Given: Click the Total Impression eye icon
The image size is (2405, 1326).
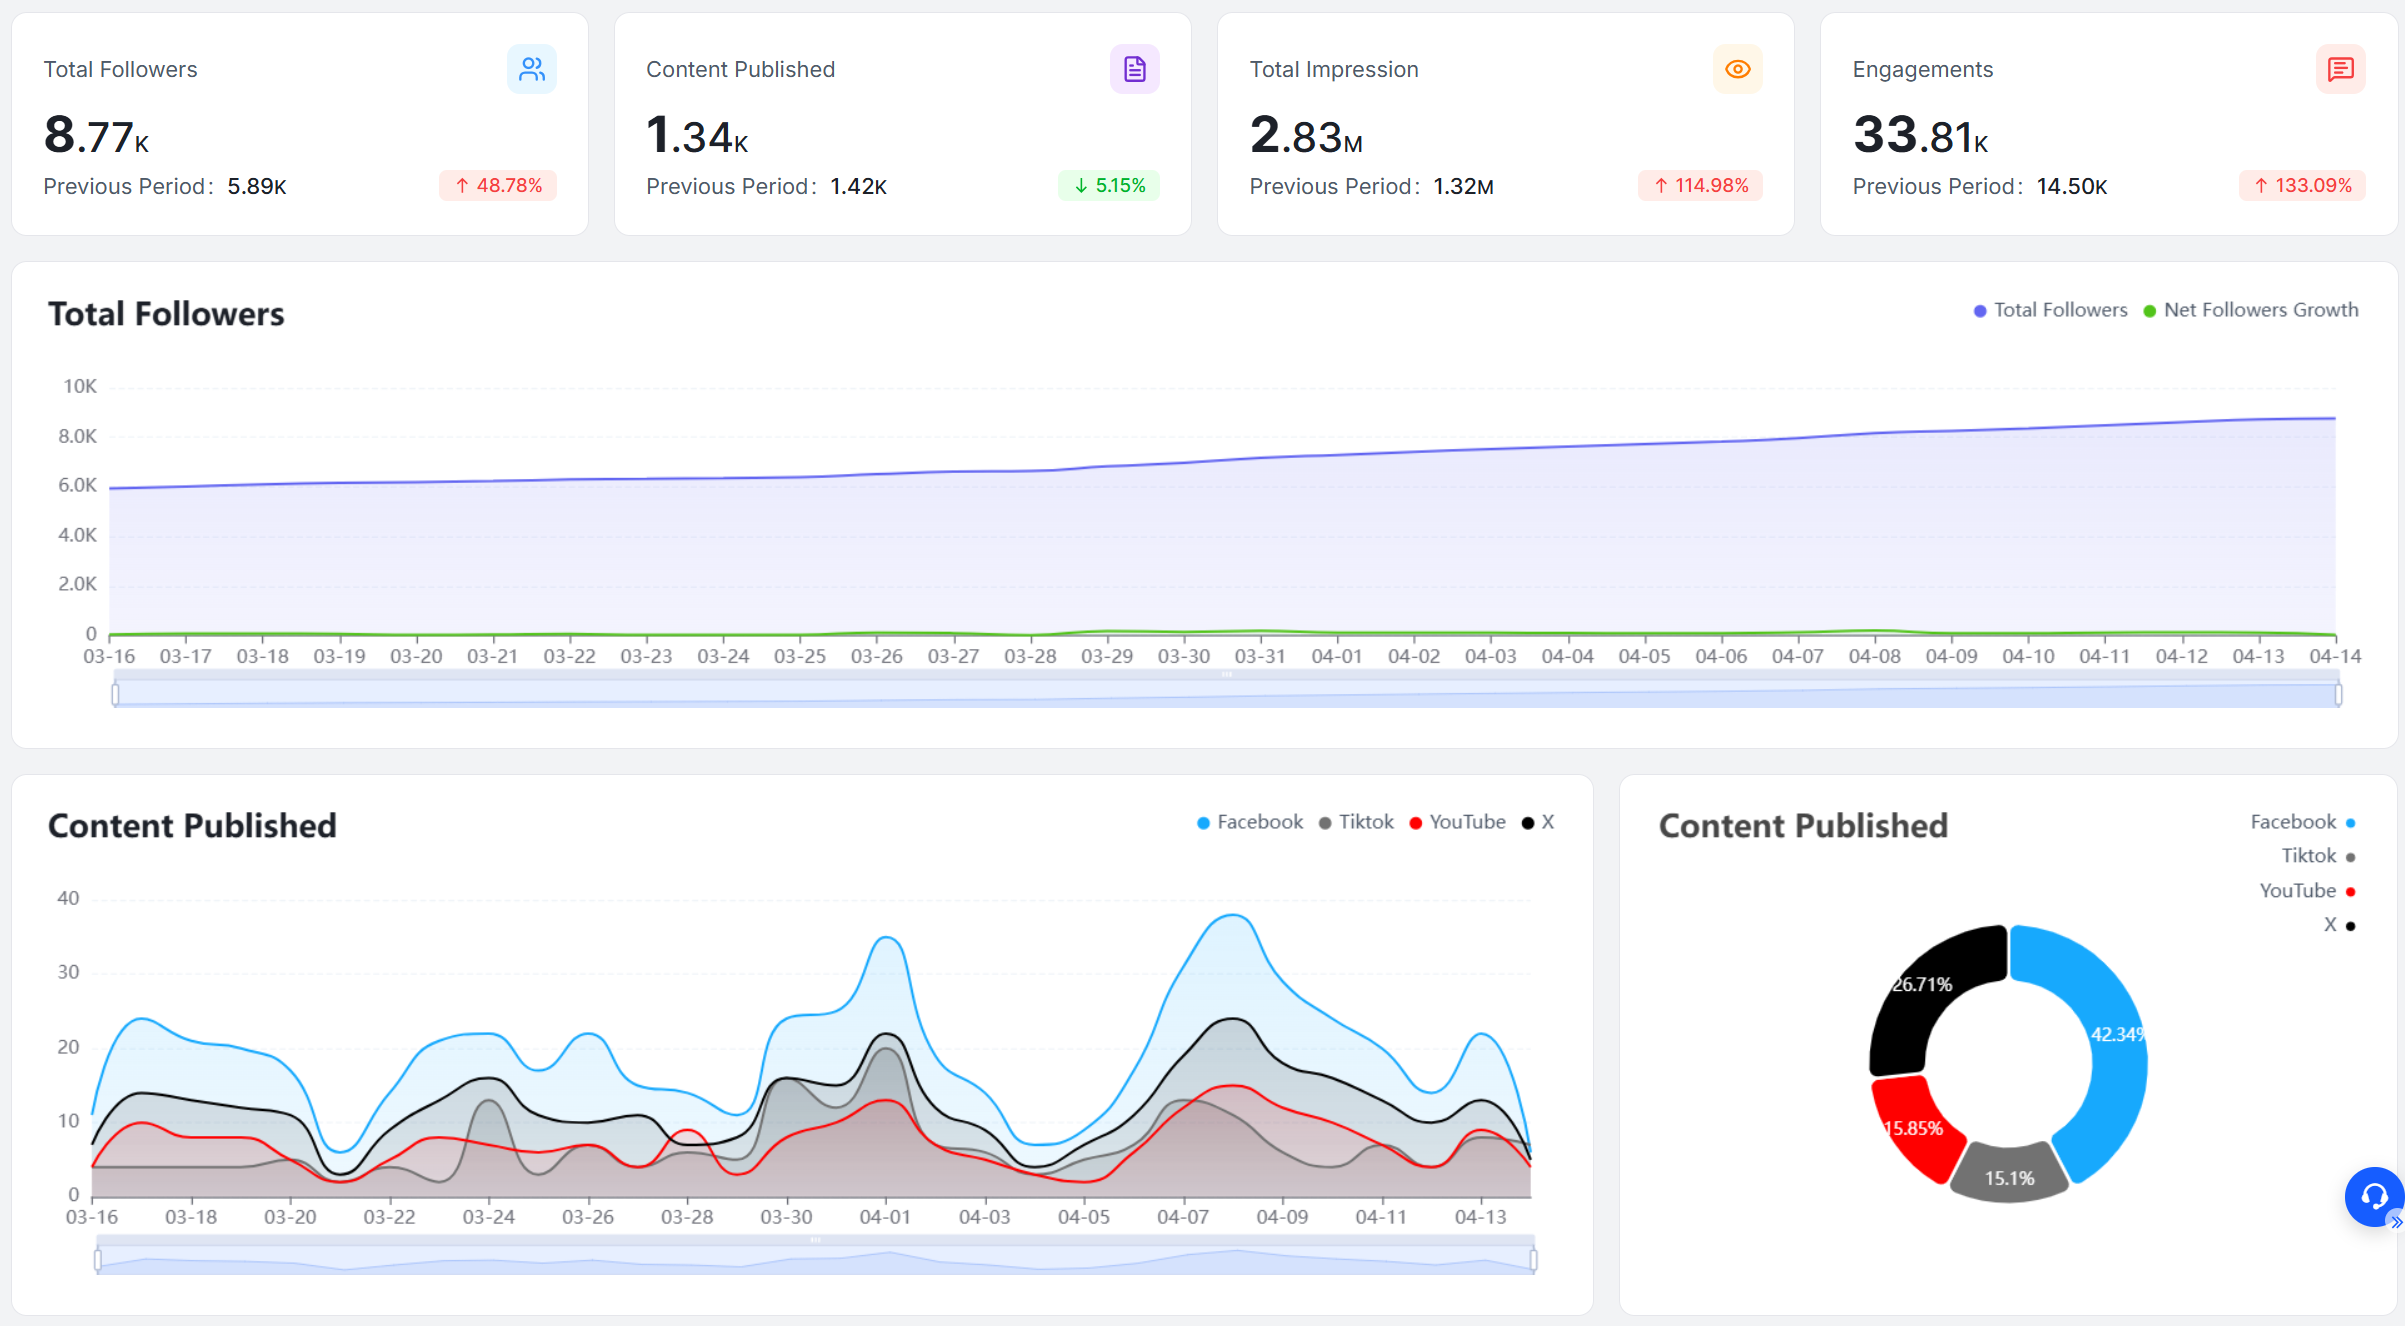Looking at the screenshot, I should tap(1737, 69).
